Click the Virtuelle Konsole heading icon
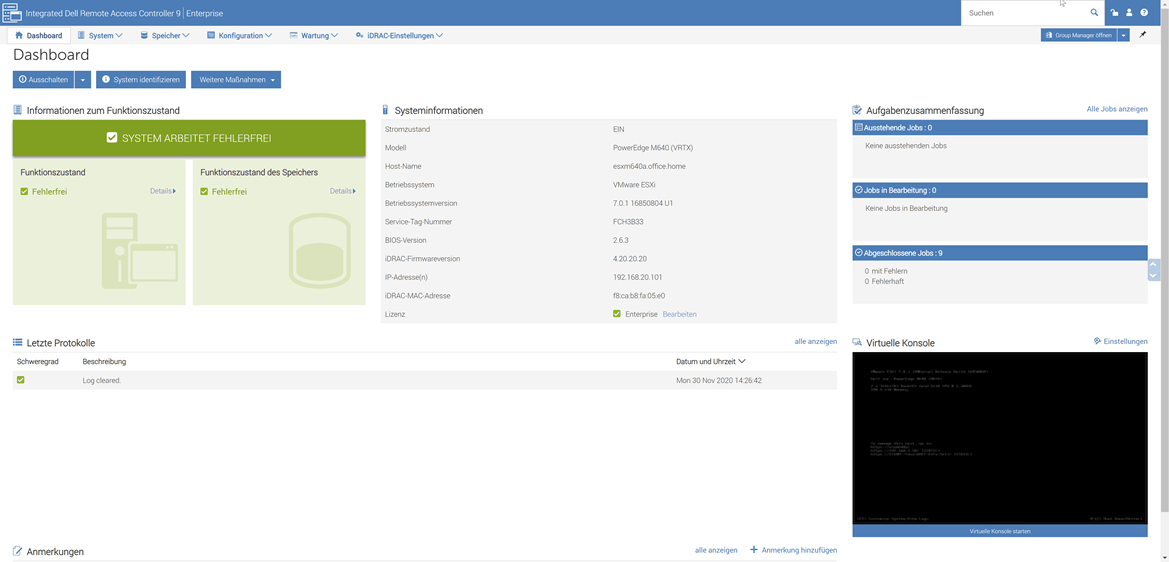The width and height of the screenshot is (1169, 562). (857, 342)
